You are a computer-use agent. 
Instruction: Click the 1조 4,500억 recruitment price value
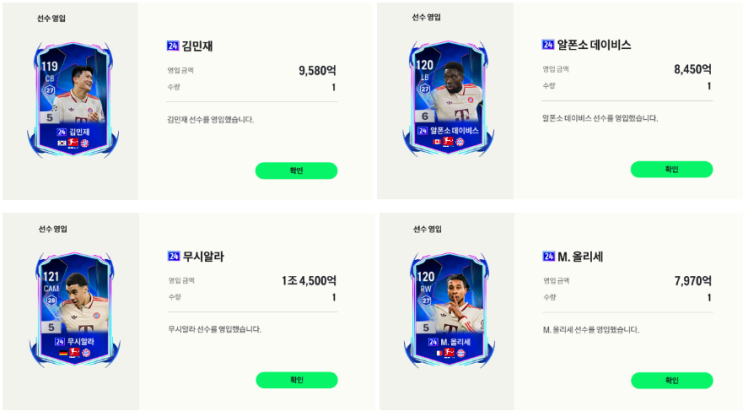click(x=309, y=281)
